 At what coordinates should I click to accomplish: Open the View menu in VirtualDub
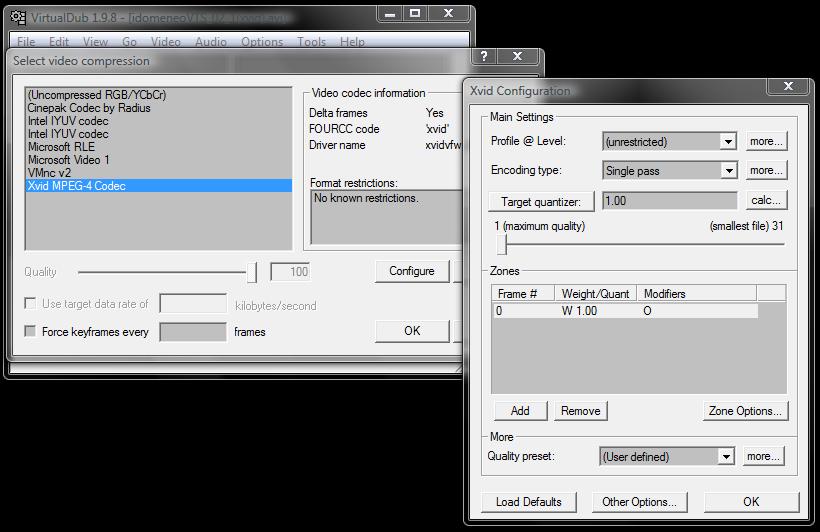(95, 42)
